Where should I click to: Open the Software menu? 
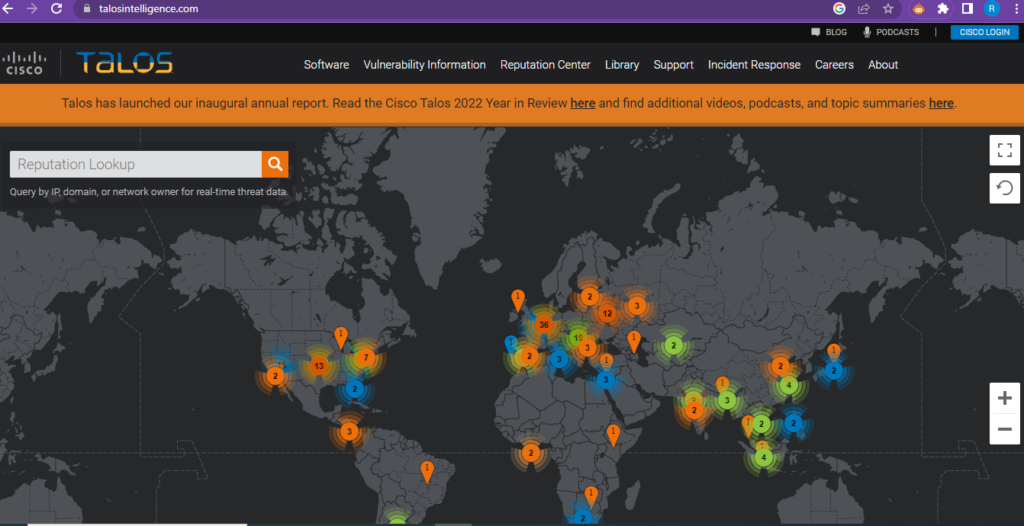pyautogui.click(x=326, y=65)
